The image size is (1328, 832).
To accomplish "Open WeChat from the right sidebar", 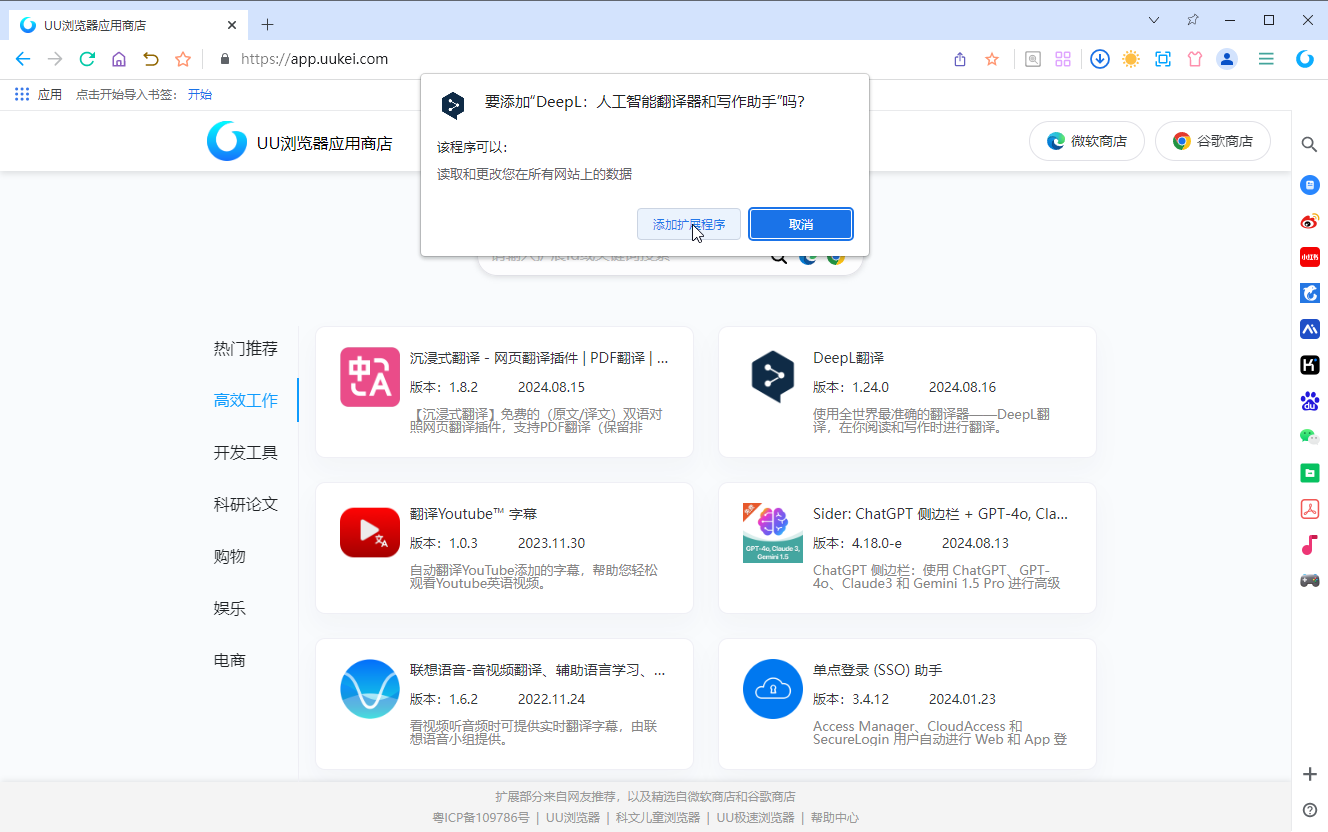I will click(x=1309, y=436).
